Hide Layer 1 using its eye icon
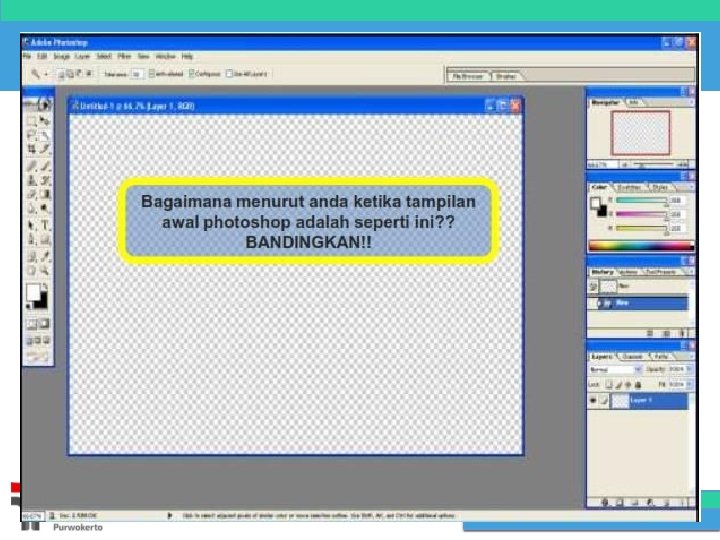Viewport: 720px width, 540px height. pyautogui.click(x=593, y=401)
